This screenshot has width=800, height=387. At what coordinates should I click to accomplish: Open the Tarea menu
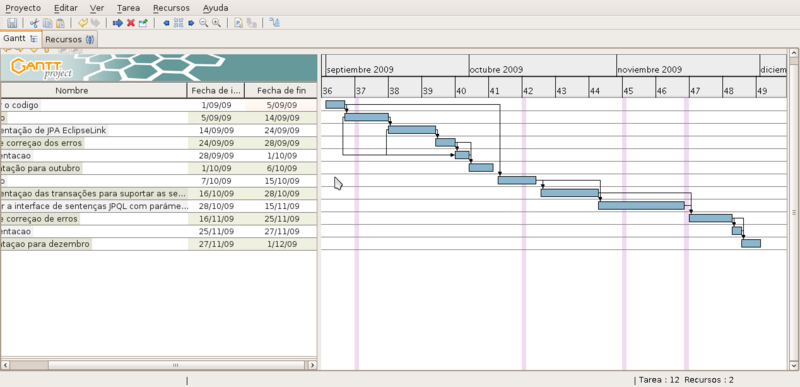128,8
